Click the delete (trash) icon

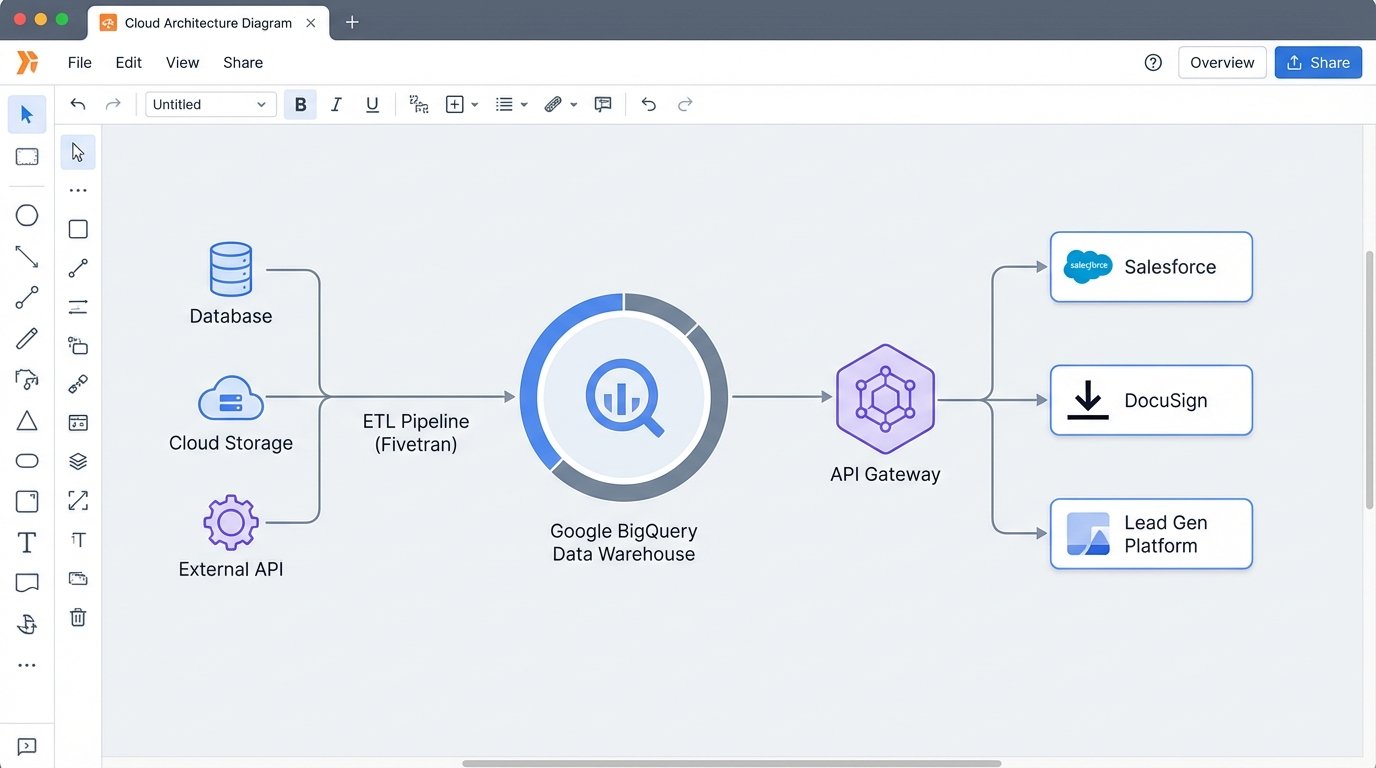(77, 617)
